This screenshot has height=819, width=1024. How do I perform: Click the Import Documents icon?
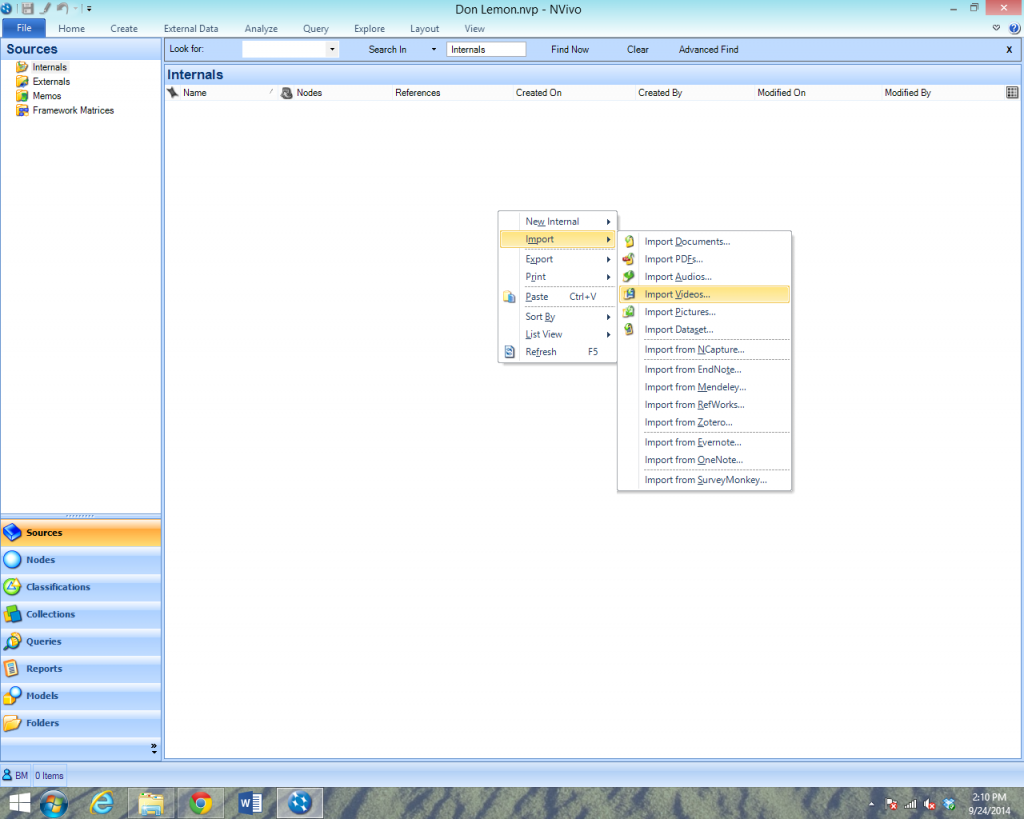click(x=629, y=242)
